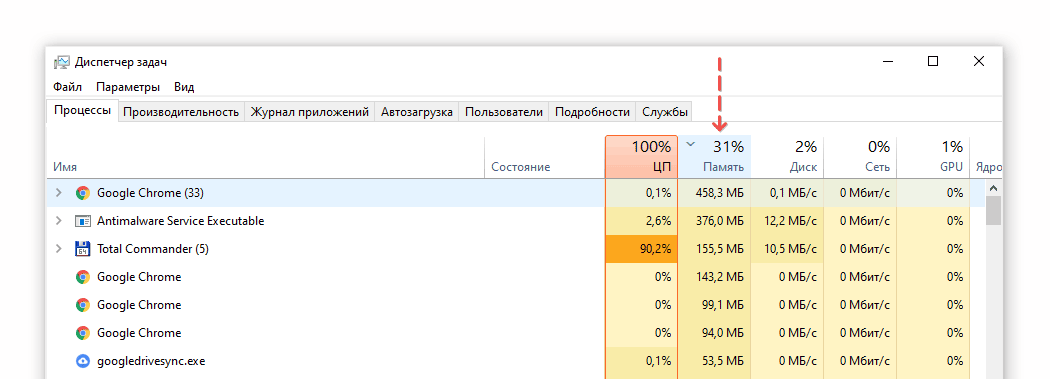Sort by the Диск 2% column header

tap(788, 157)
